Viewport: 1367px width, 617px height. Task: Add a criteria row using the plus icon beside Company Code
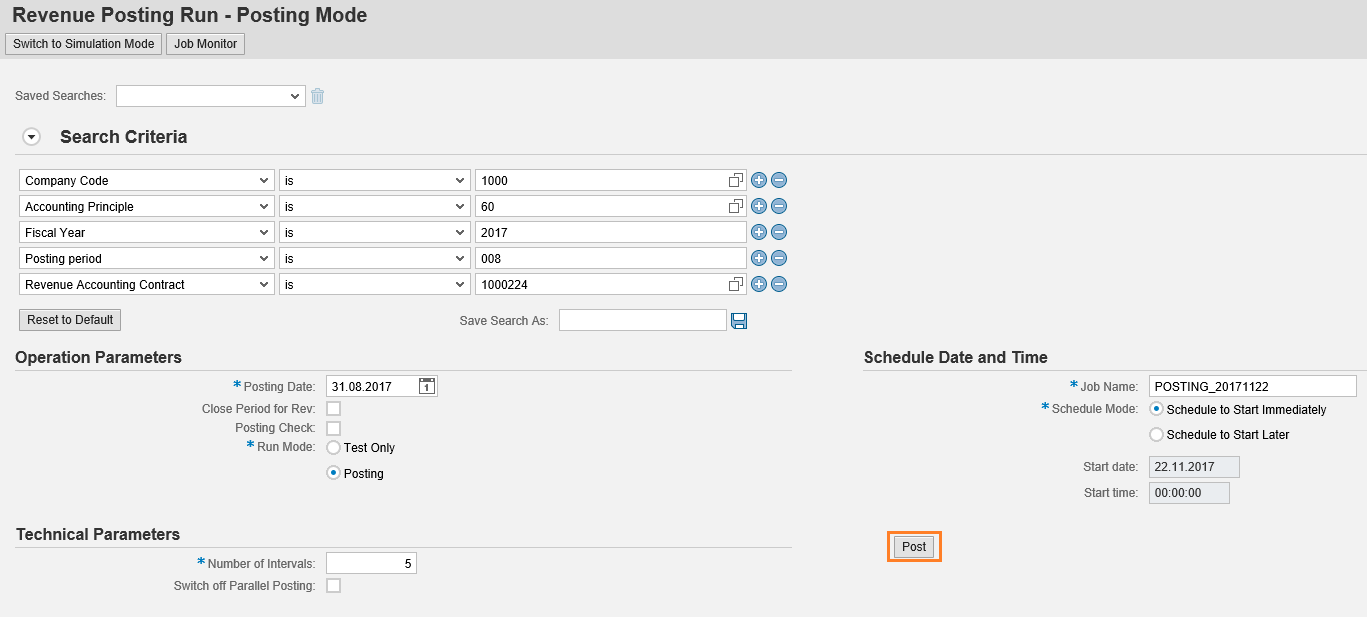coord(758,179)
